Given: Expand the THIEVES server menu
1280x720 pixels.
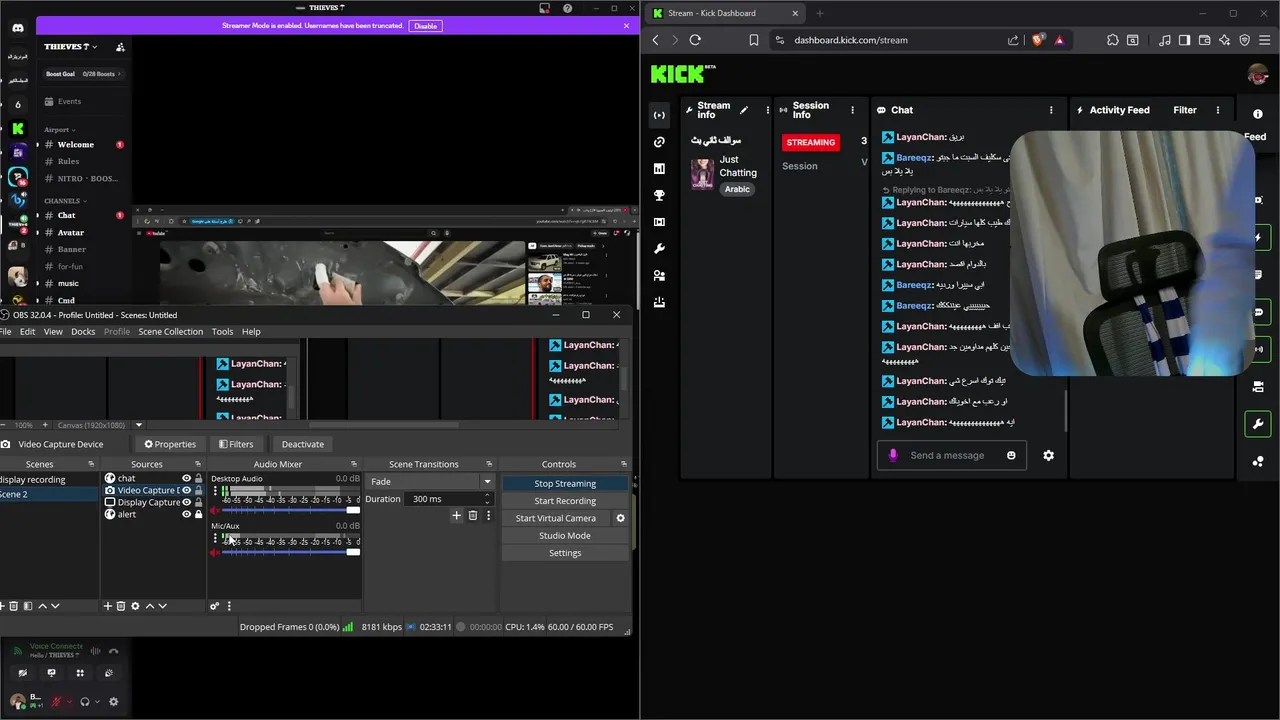Looking at the screenshot, I should point(70,47).
